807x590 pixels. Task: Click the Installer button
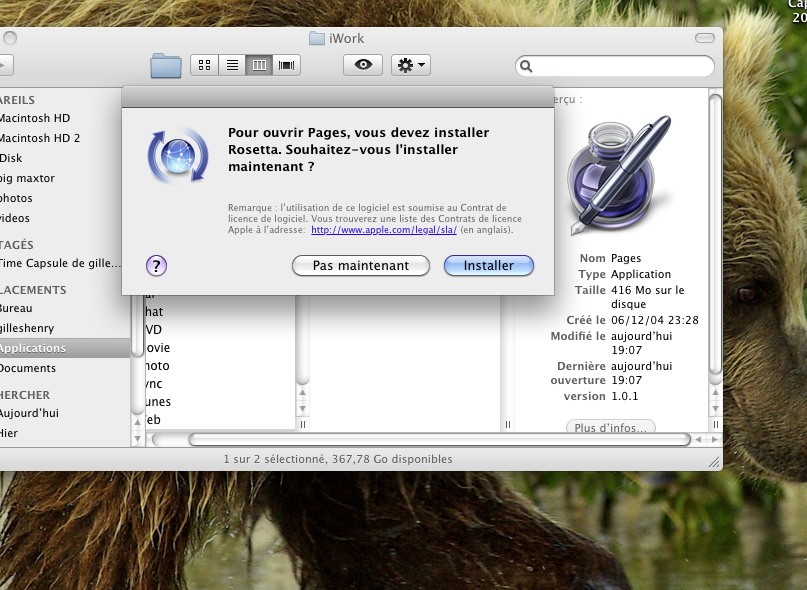click(488, 266)
